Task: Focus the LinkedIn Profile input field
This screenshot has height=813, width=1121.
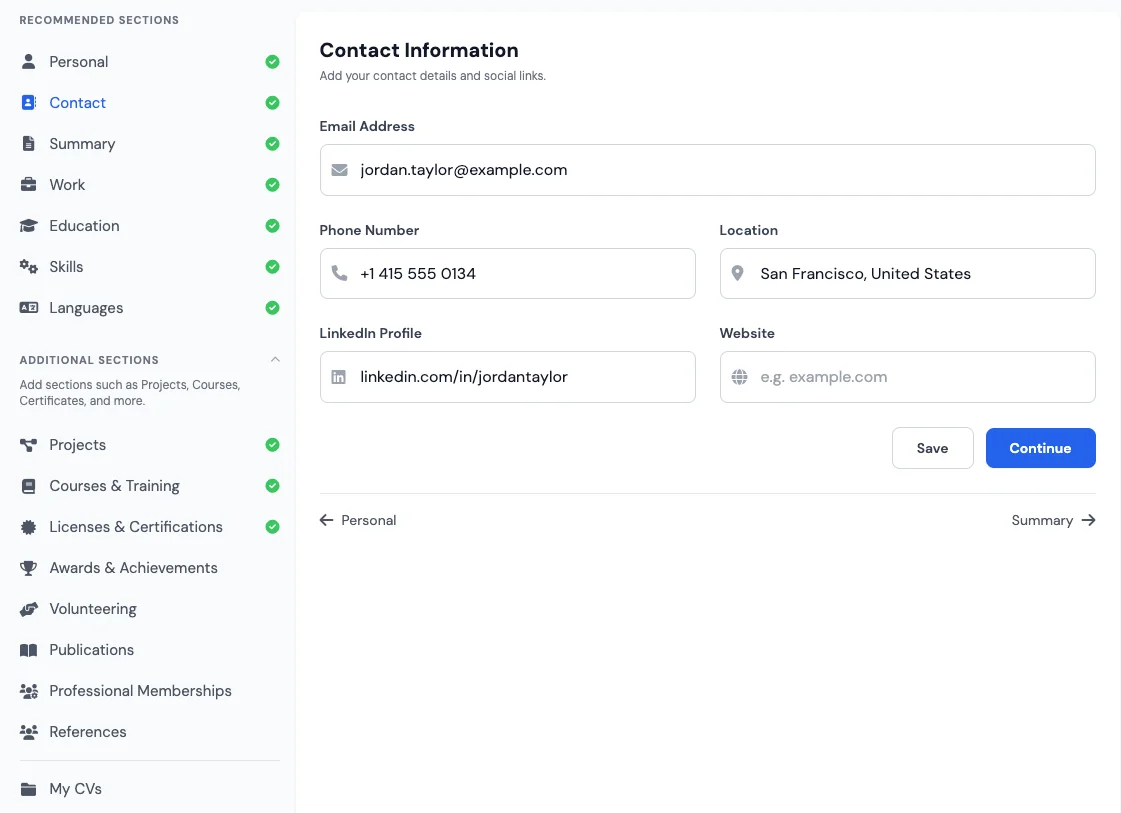Action: tap(508, 377)
